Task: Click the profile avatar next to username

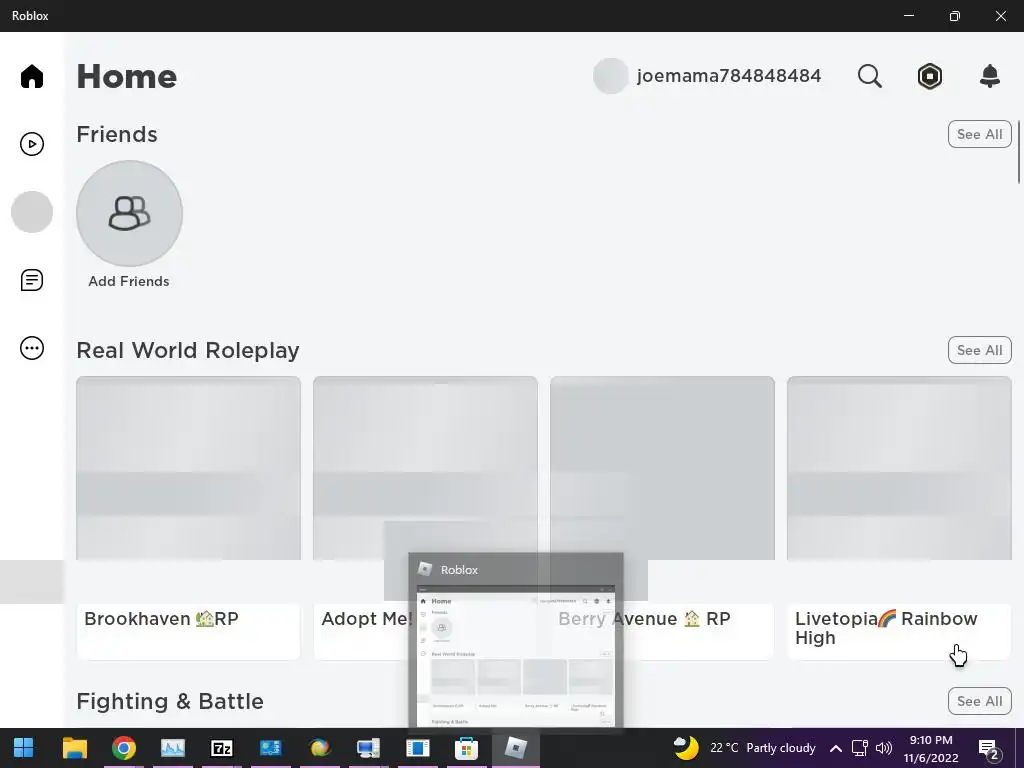Action: 611,76
